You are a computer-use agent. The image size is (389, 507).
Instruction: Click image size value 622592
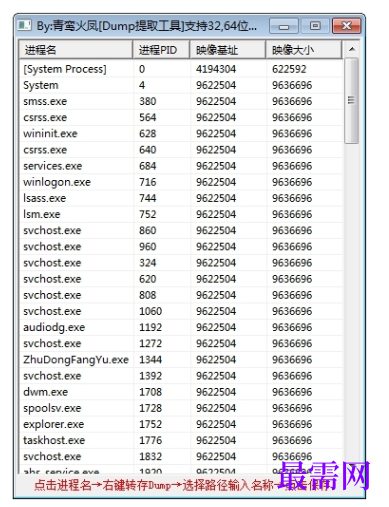tap(289, 69)
